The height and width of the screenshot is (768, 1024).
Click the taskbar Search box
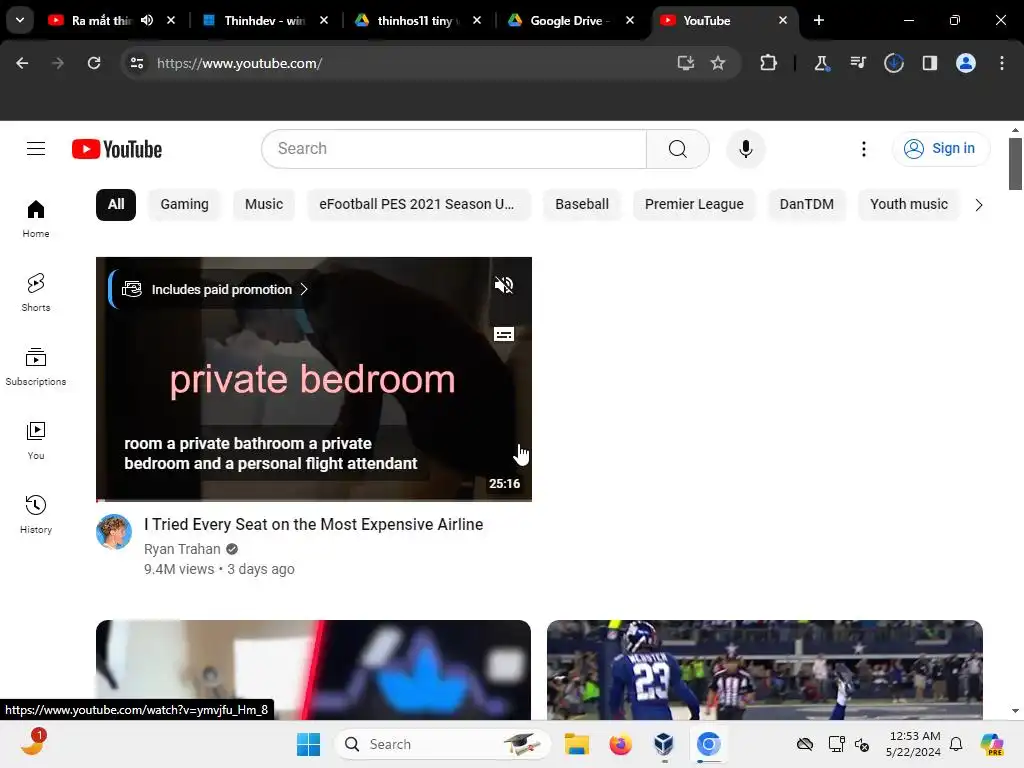pos(443,744)
